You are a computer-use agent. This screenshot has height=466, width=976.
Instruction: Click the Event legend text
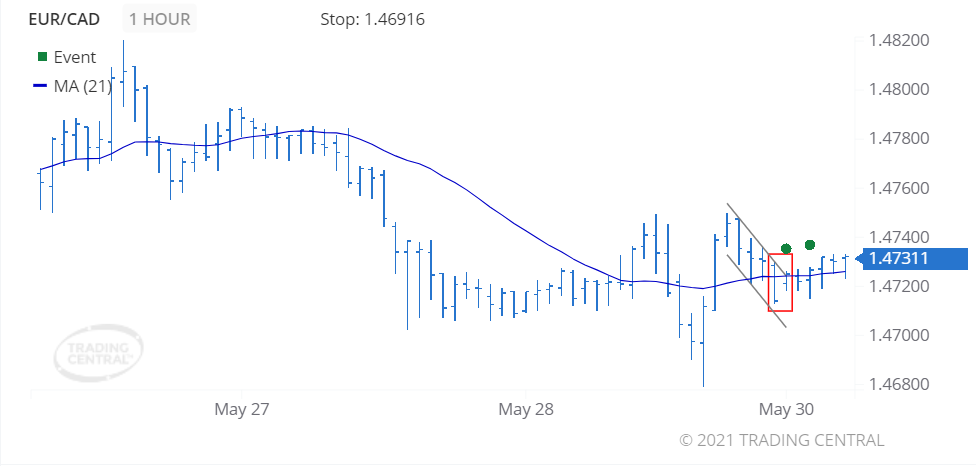tap(75, 57)
